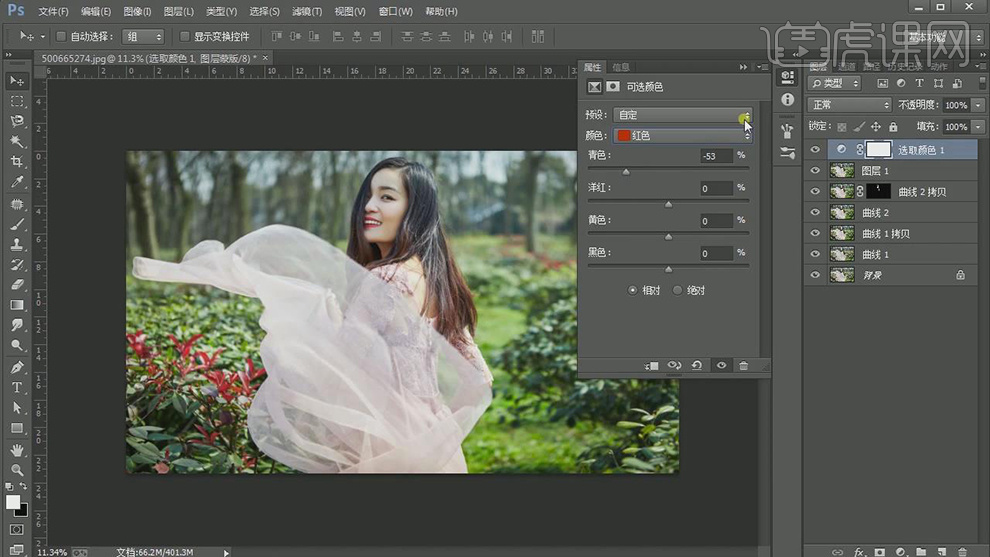990x557 pixels.
Task: Click the 洋红 value input field
Action: (716, 188)
